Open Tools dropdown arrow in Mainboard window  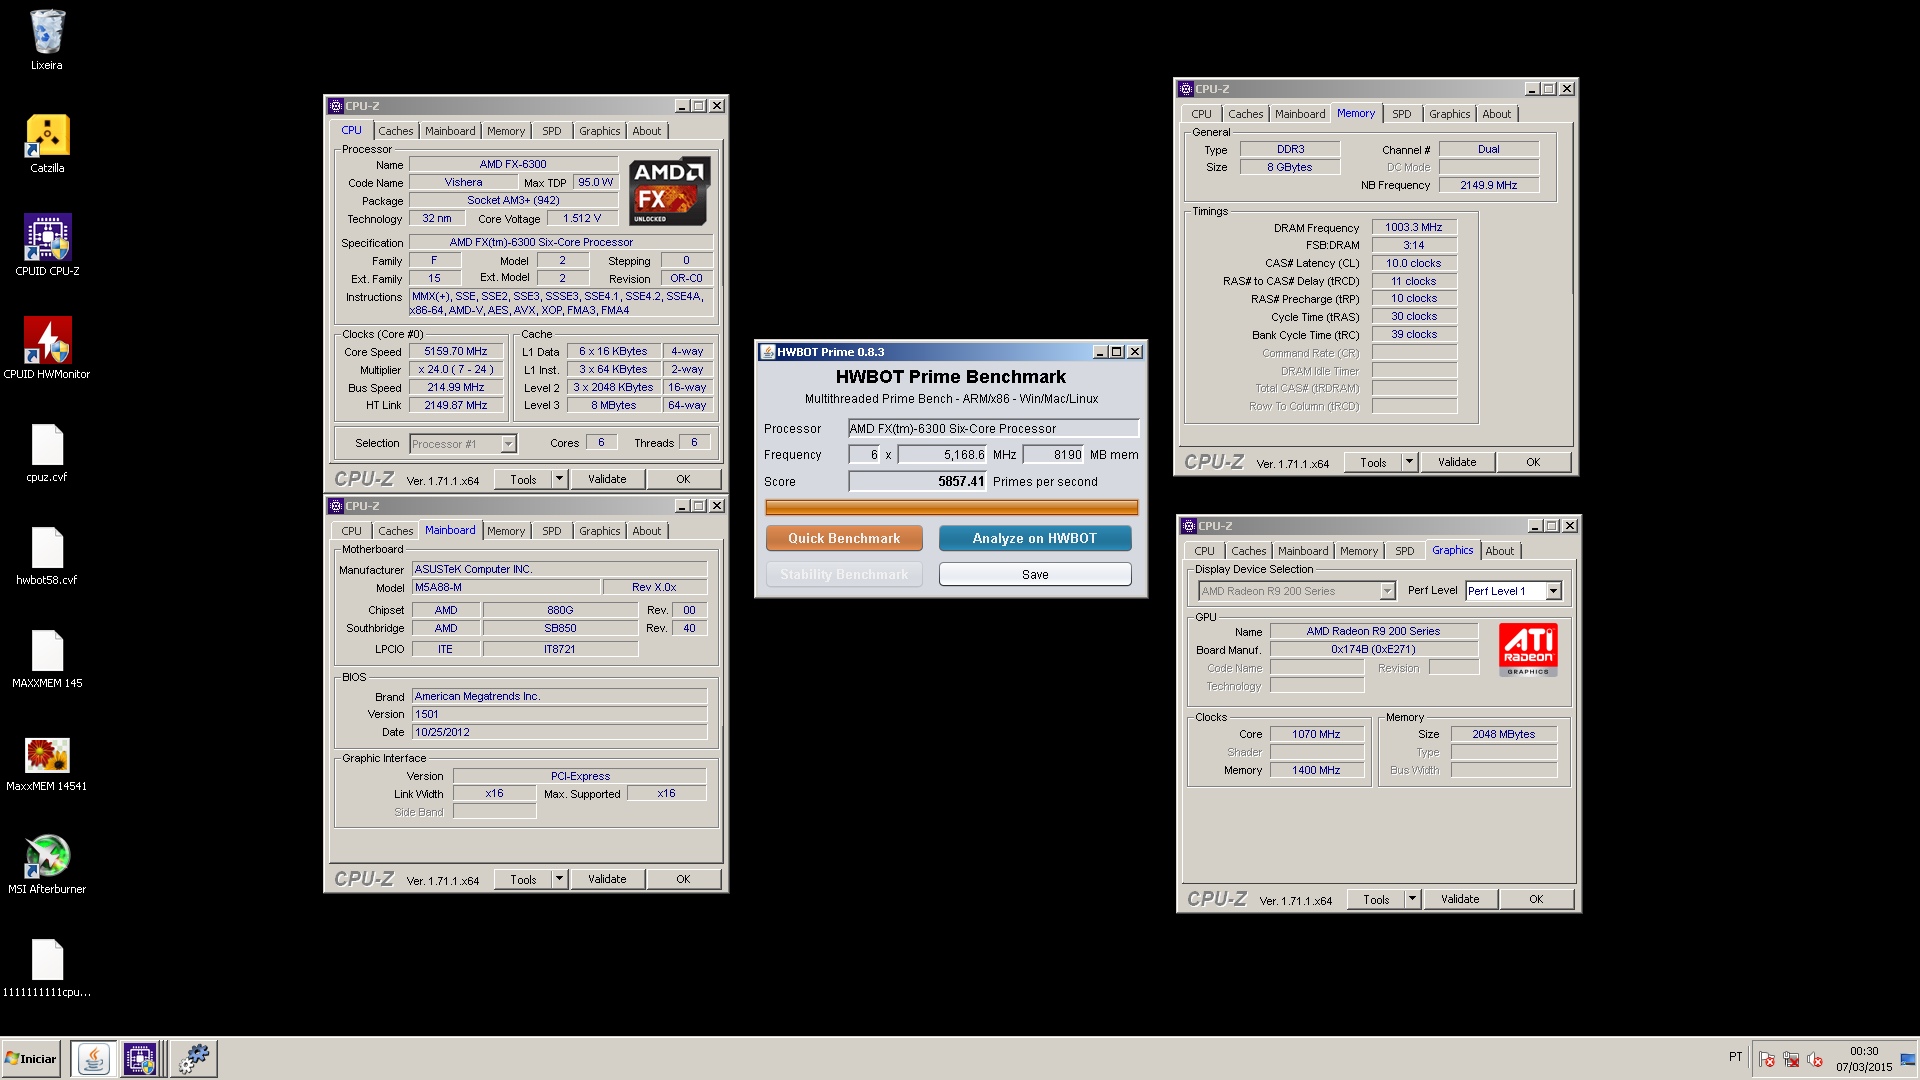tap(560, 879)
